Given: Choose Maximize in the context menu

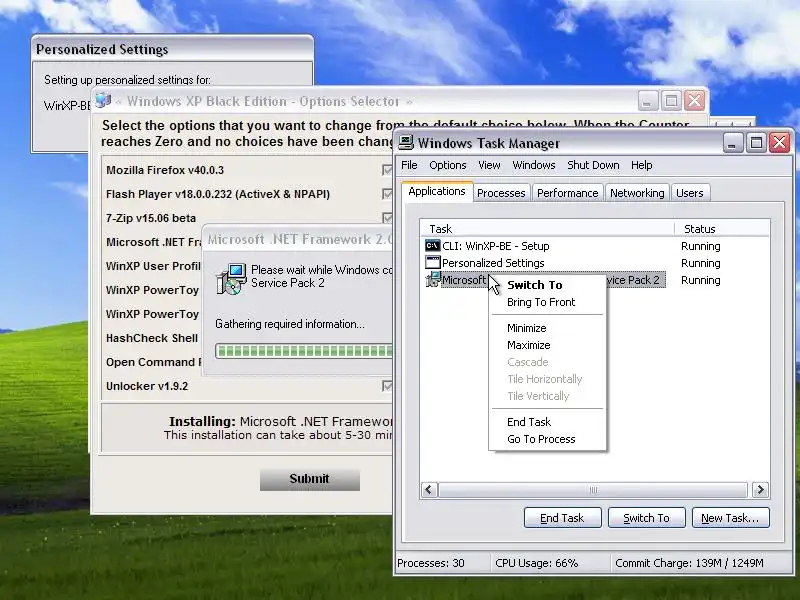Looking at the screenshot, I should click(547, 345).
